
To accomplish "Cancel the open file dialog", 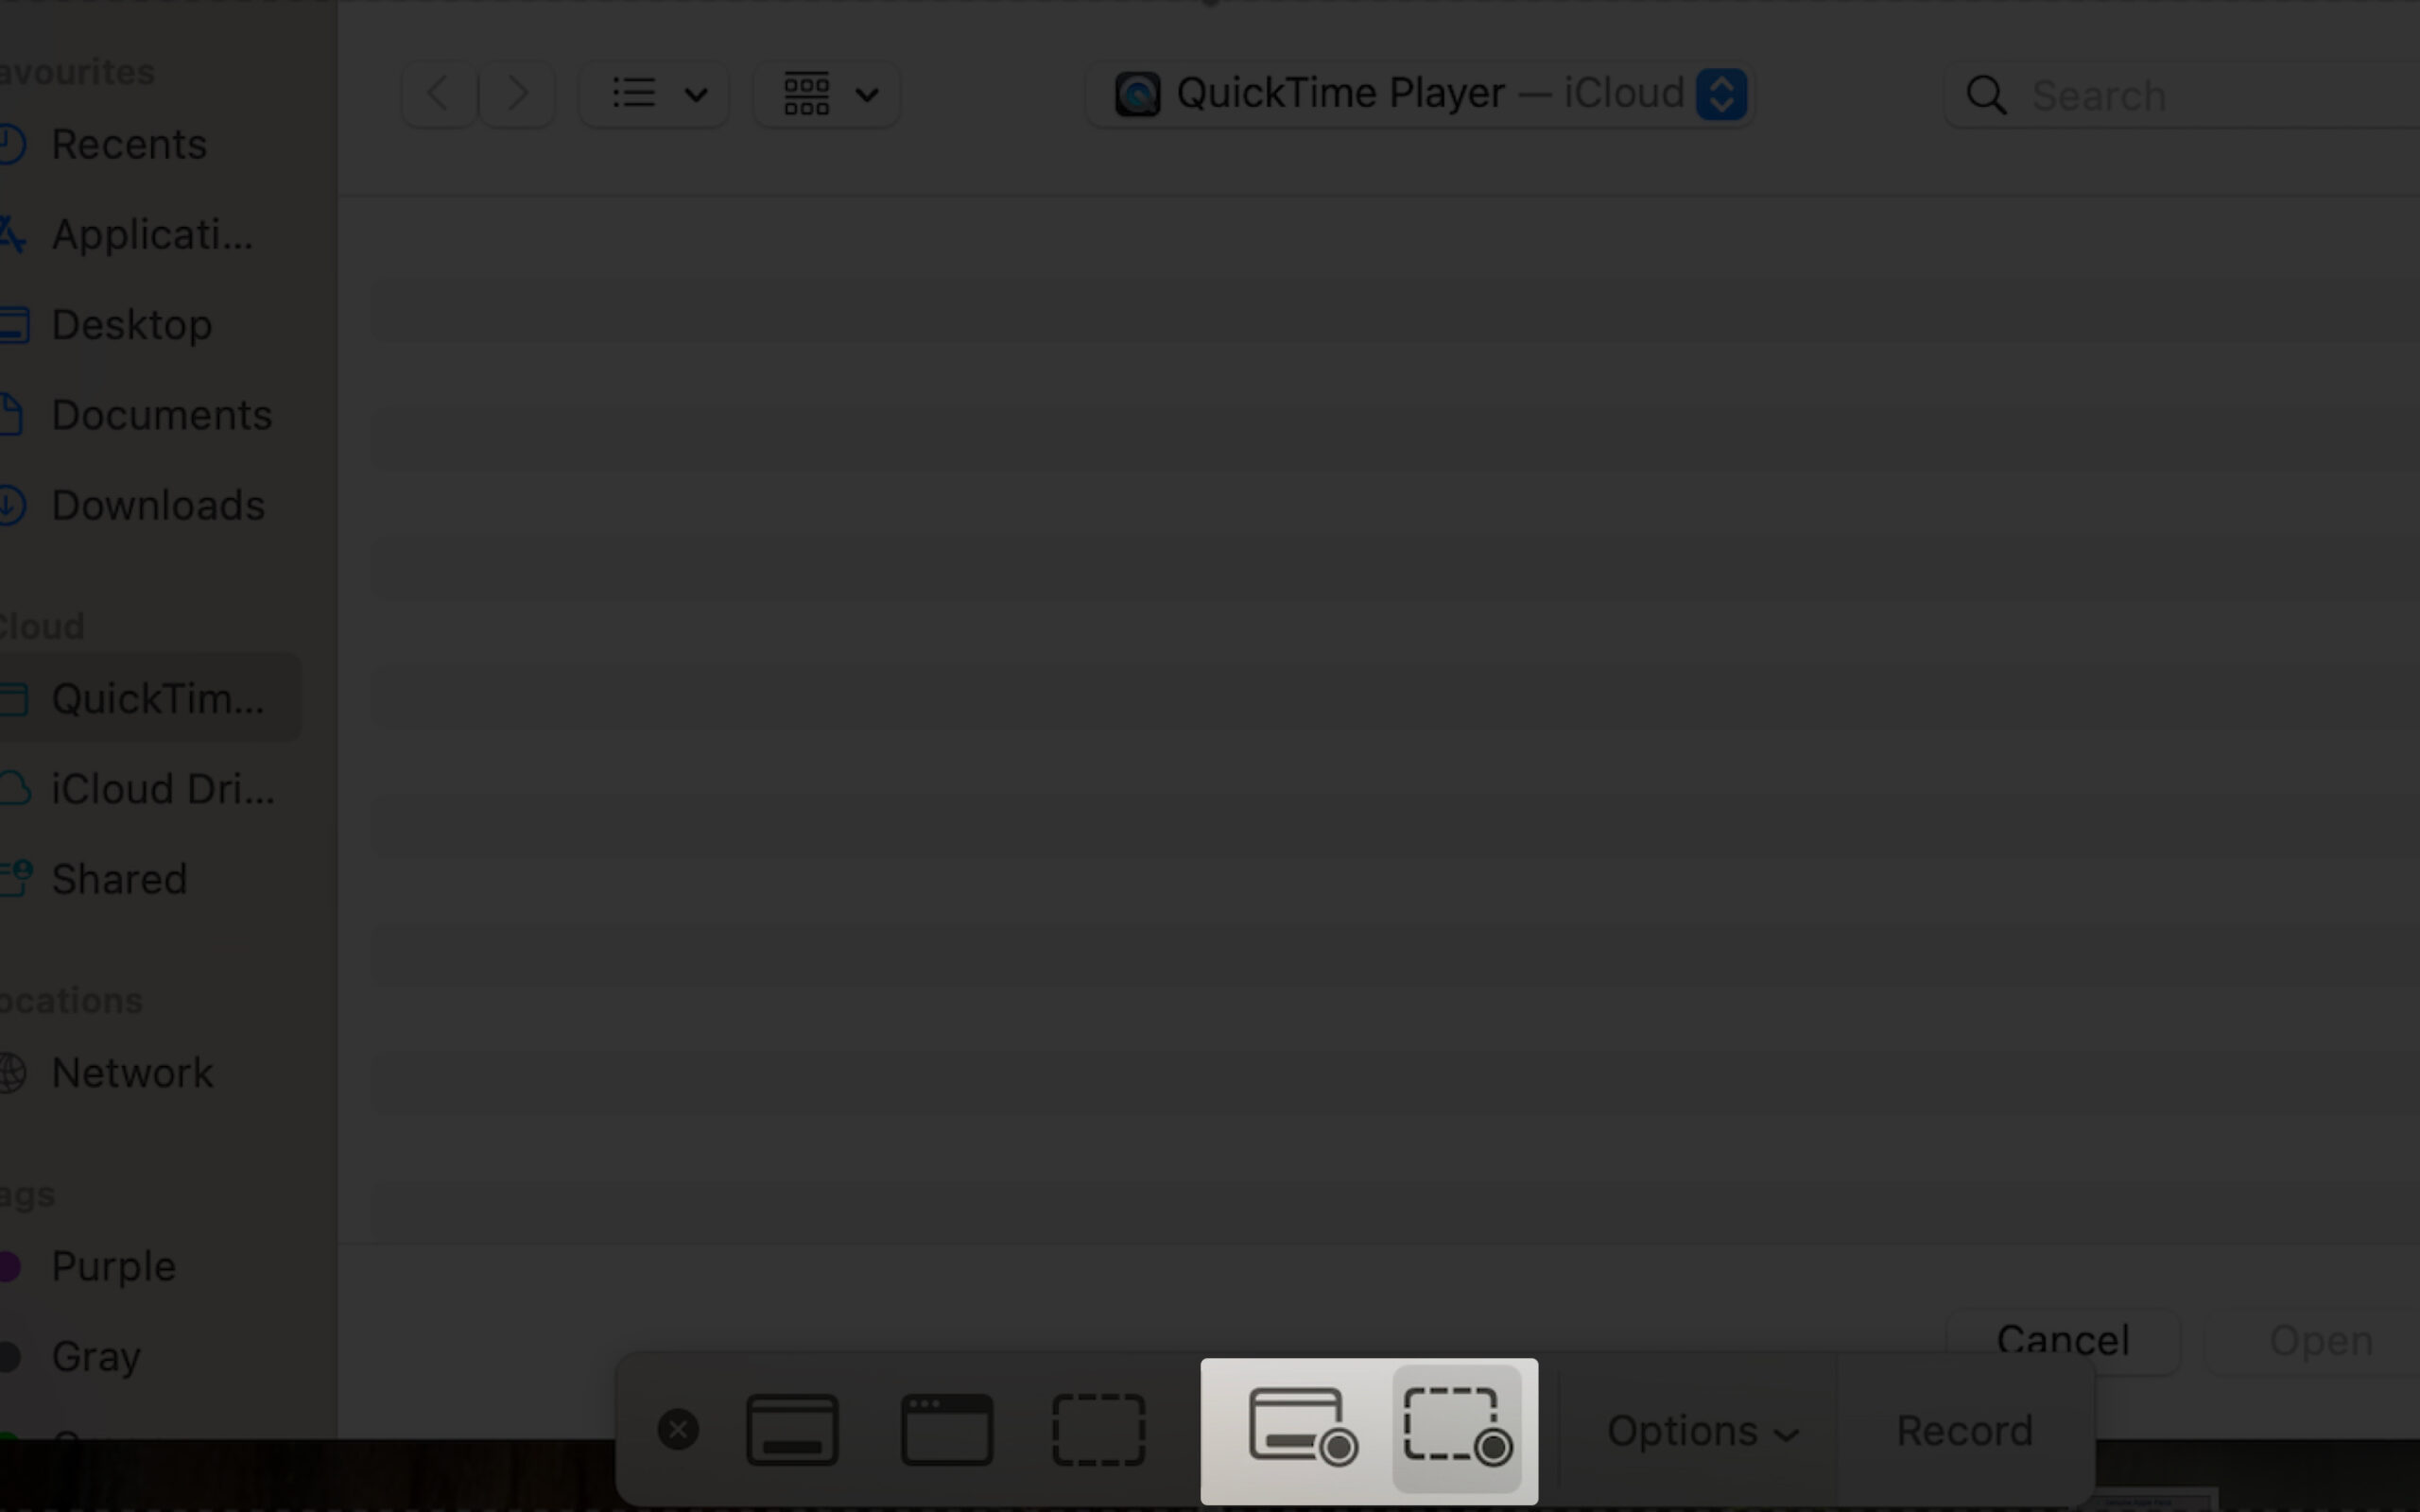I will (2063, 1339).
